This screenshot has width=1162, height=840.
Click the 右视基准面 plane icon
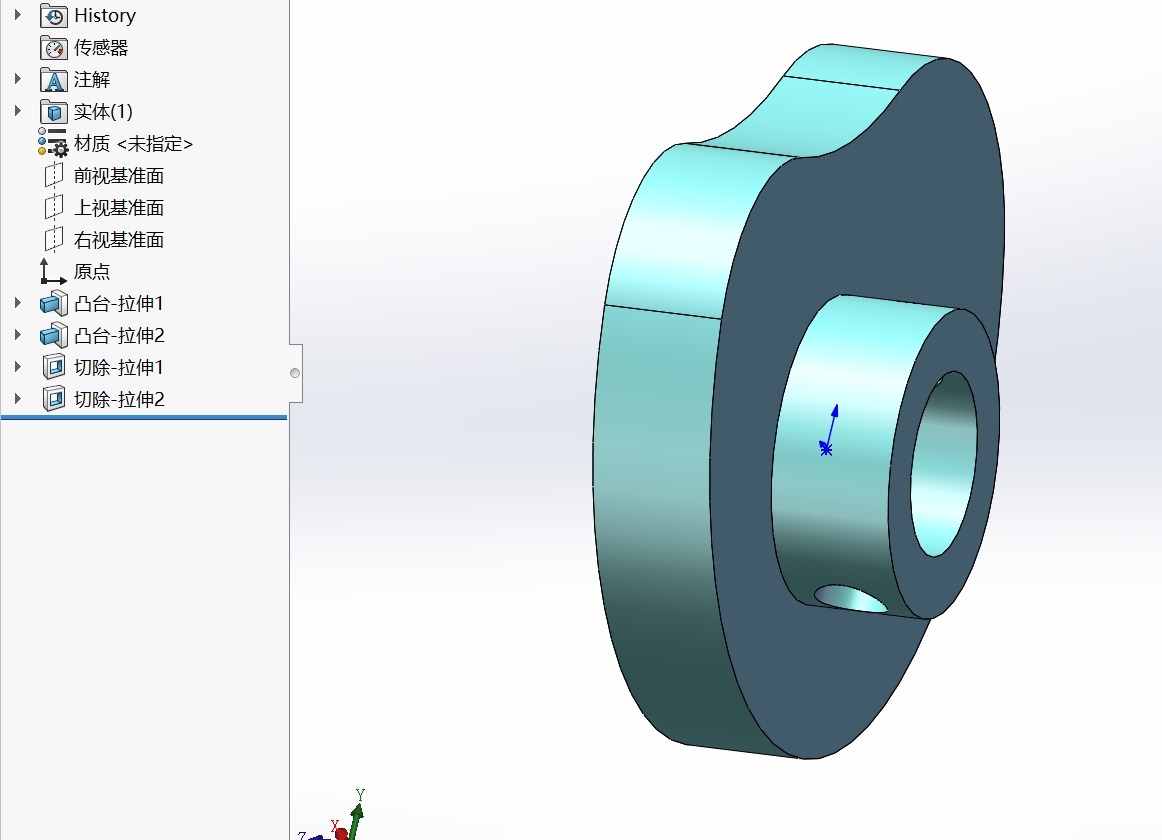53,239
